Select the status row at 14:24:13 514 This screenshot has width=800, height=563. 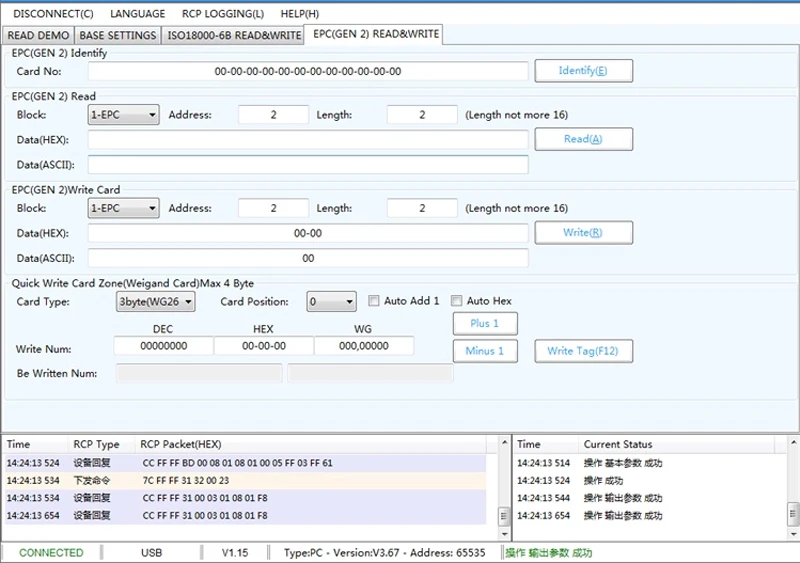coord(651,463)
